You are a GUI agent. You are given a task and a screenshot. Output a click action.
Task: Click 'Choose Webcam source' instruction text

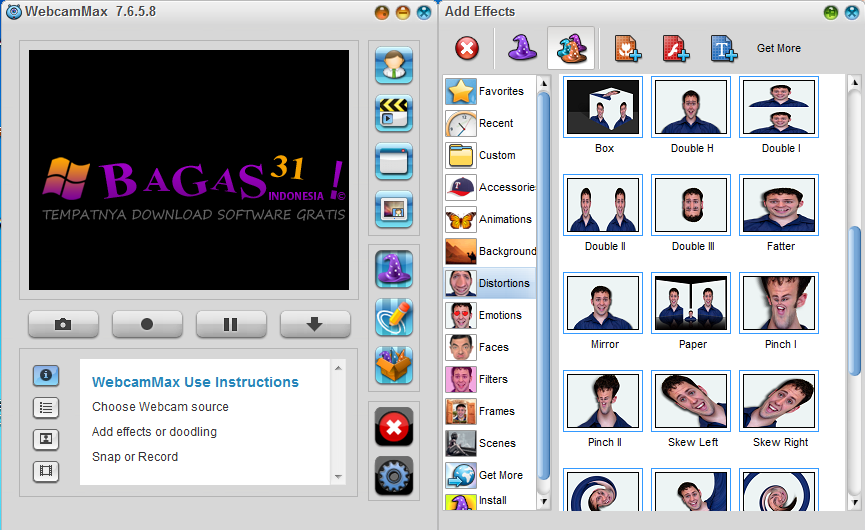point(160,407)
